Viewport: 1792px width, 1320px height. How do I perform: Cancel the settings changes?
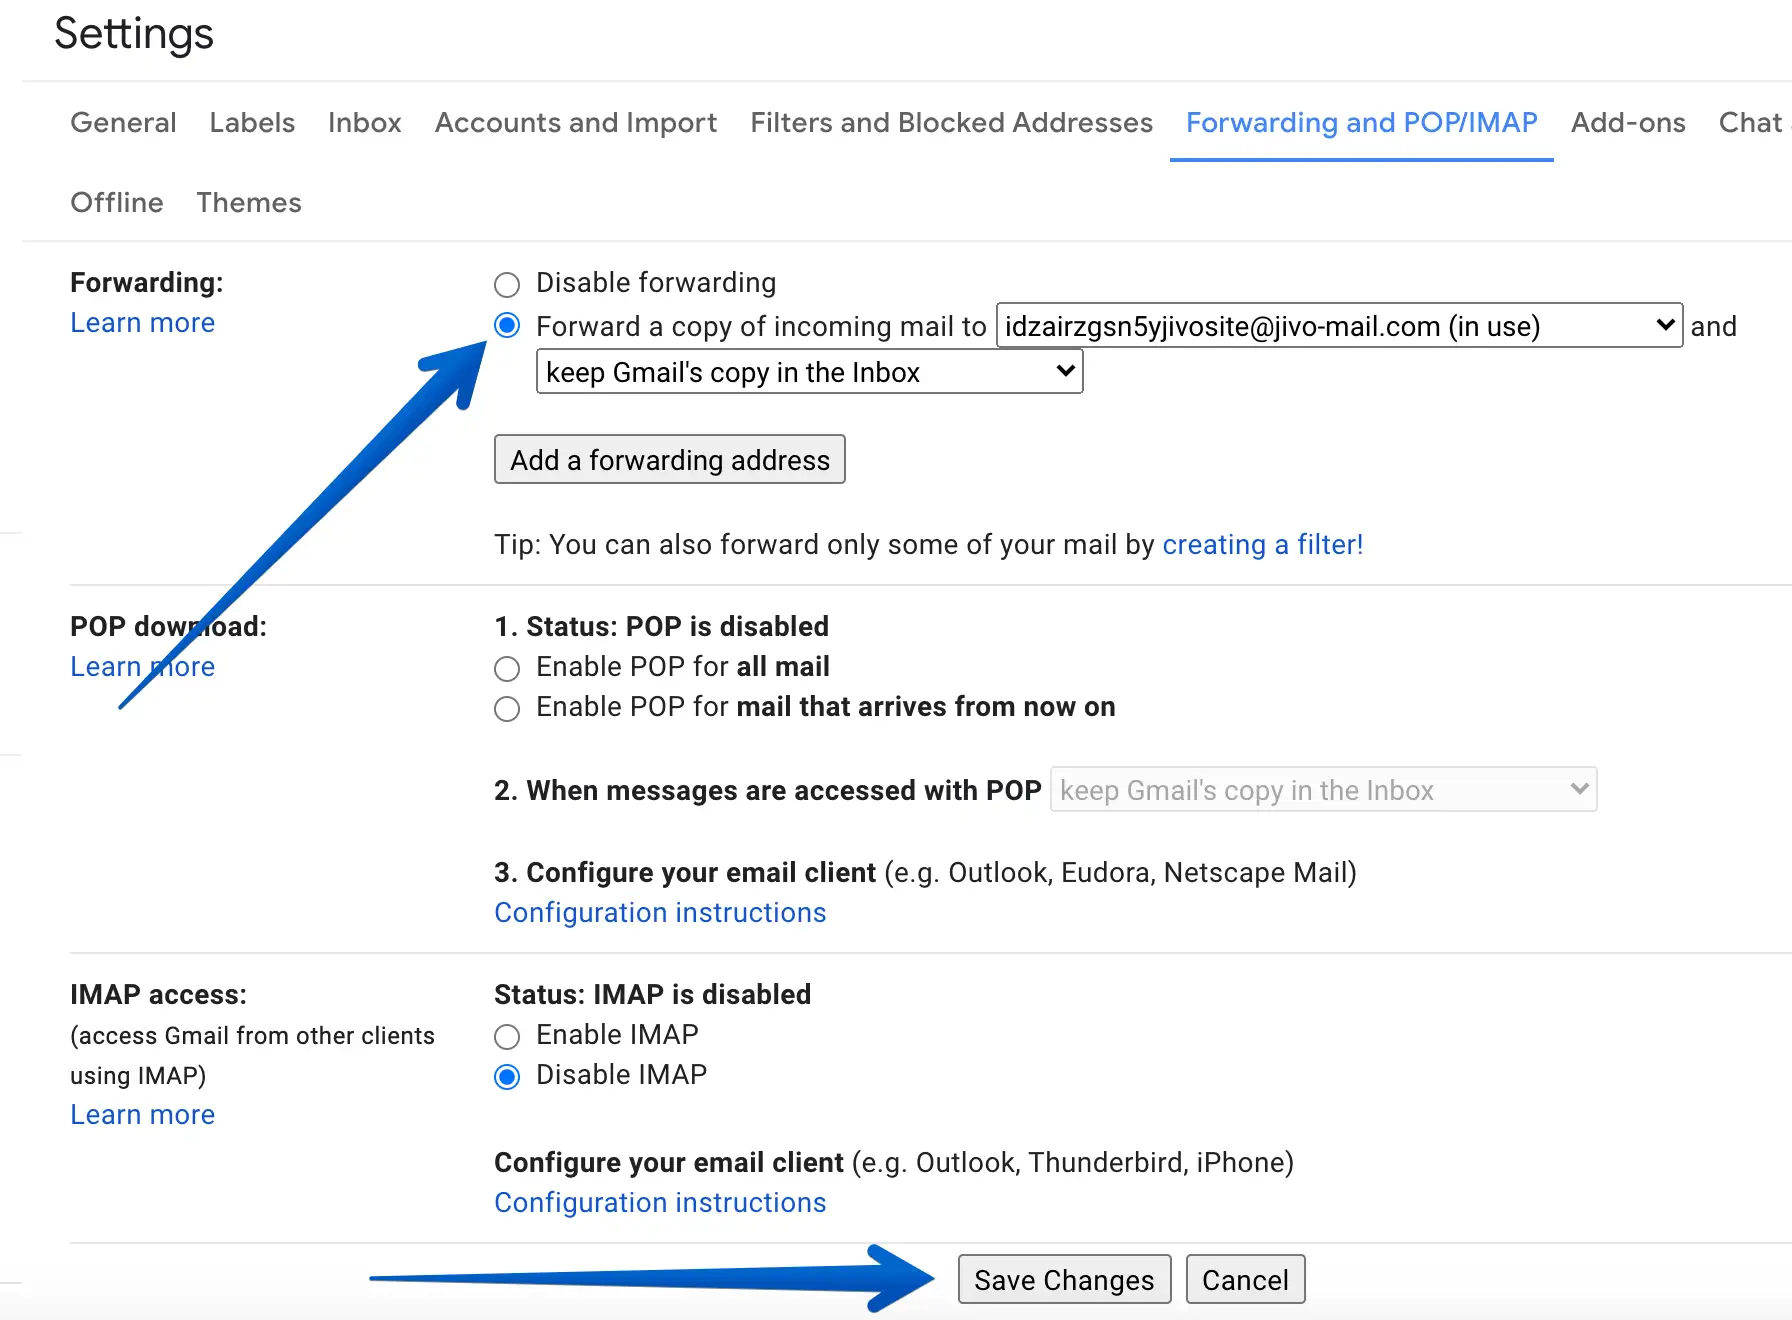1245,1280
